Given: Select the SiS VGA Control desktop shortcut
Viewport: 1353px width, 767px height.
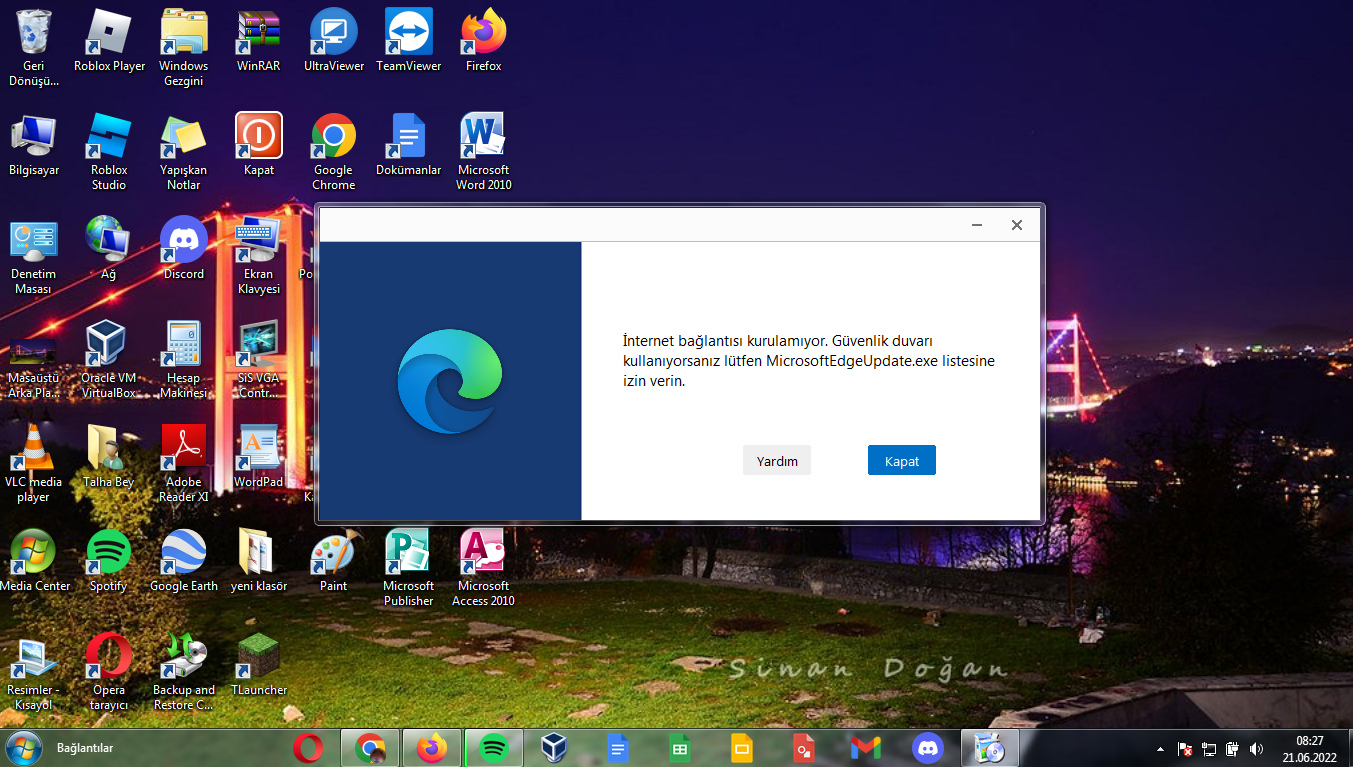Looking at the screenshot, I should point(259,359).
